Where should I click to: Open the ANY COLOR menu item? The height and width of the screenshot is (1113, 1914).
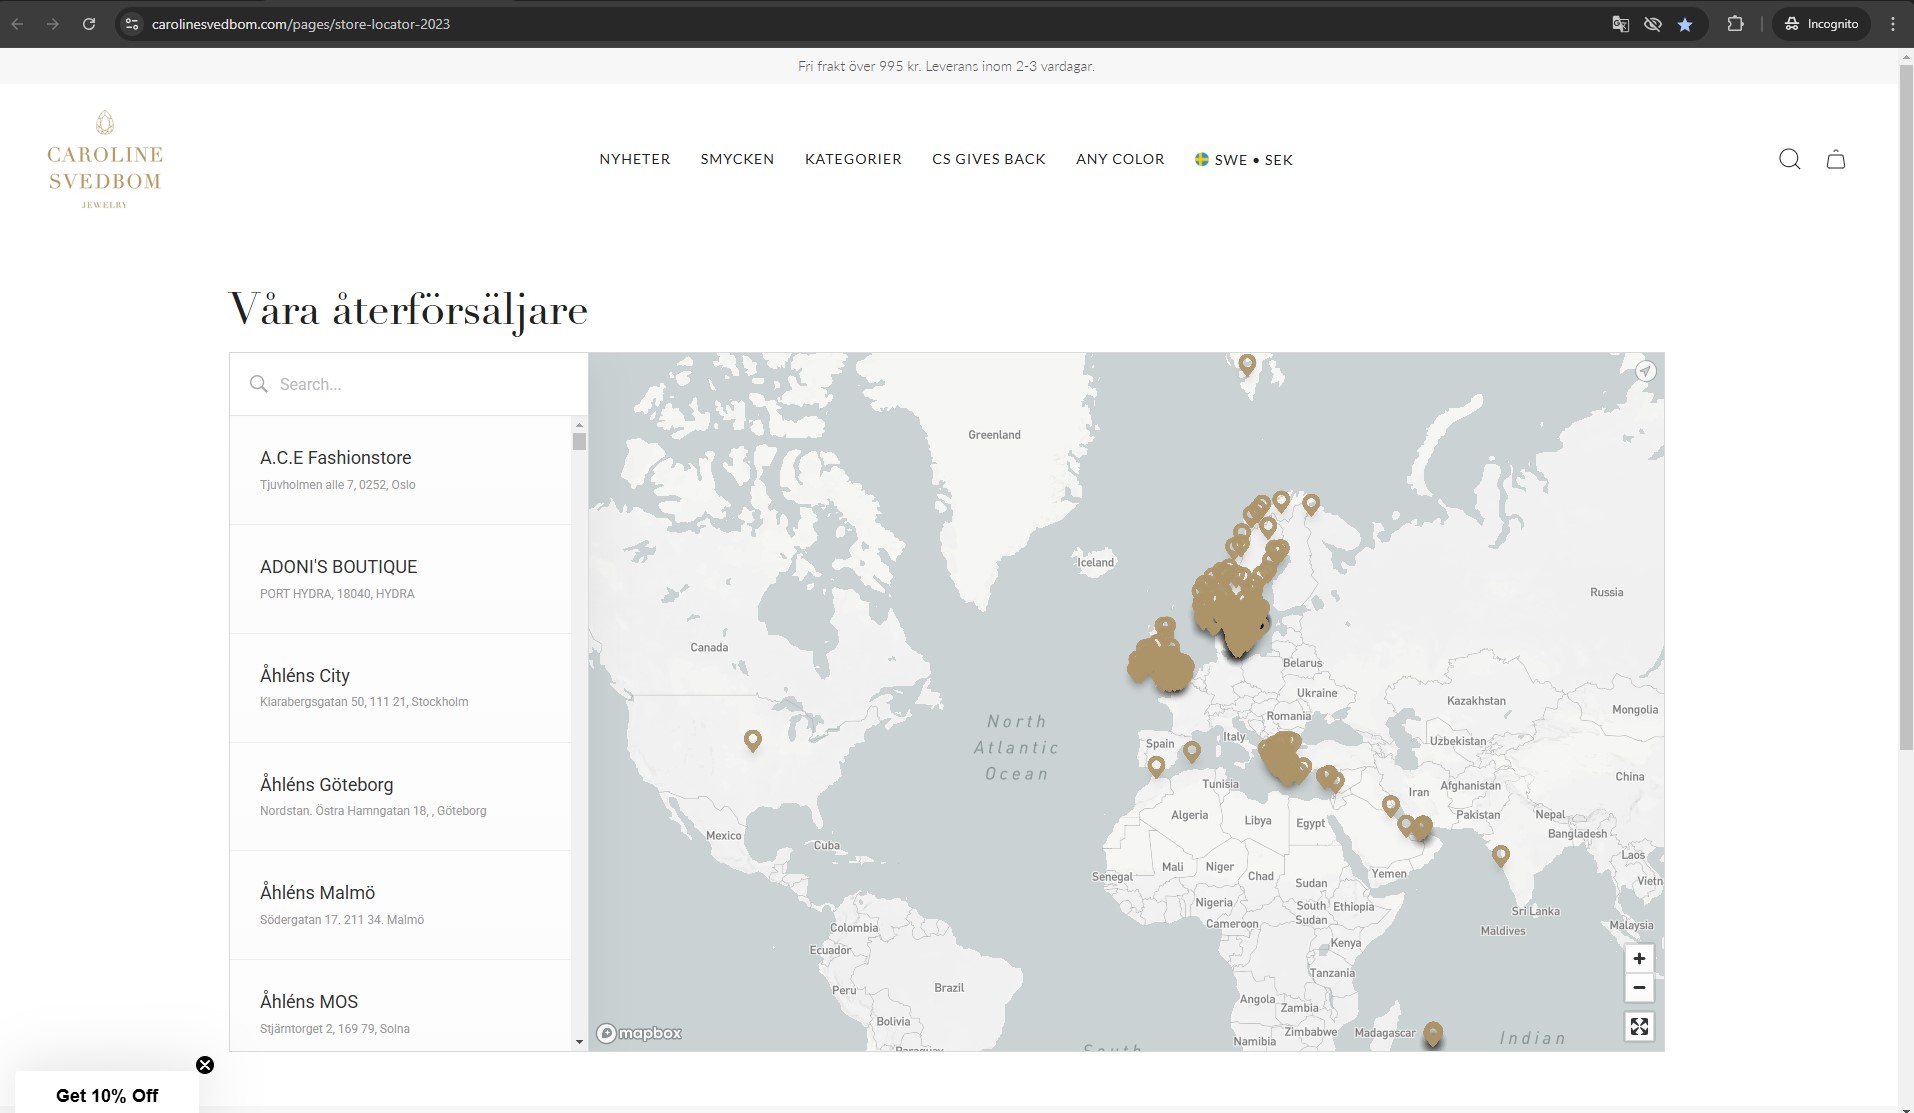pos(1120,159)
